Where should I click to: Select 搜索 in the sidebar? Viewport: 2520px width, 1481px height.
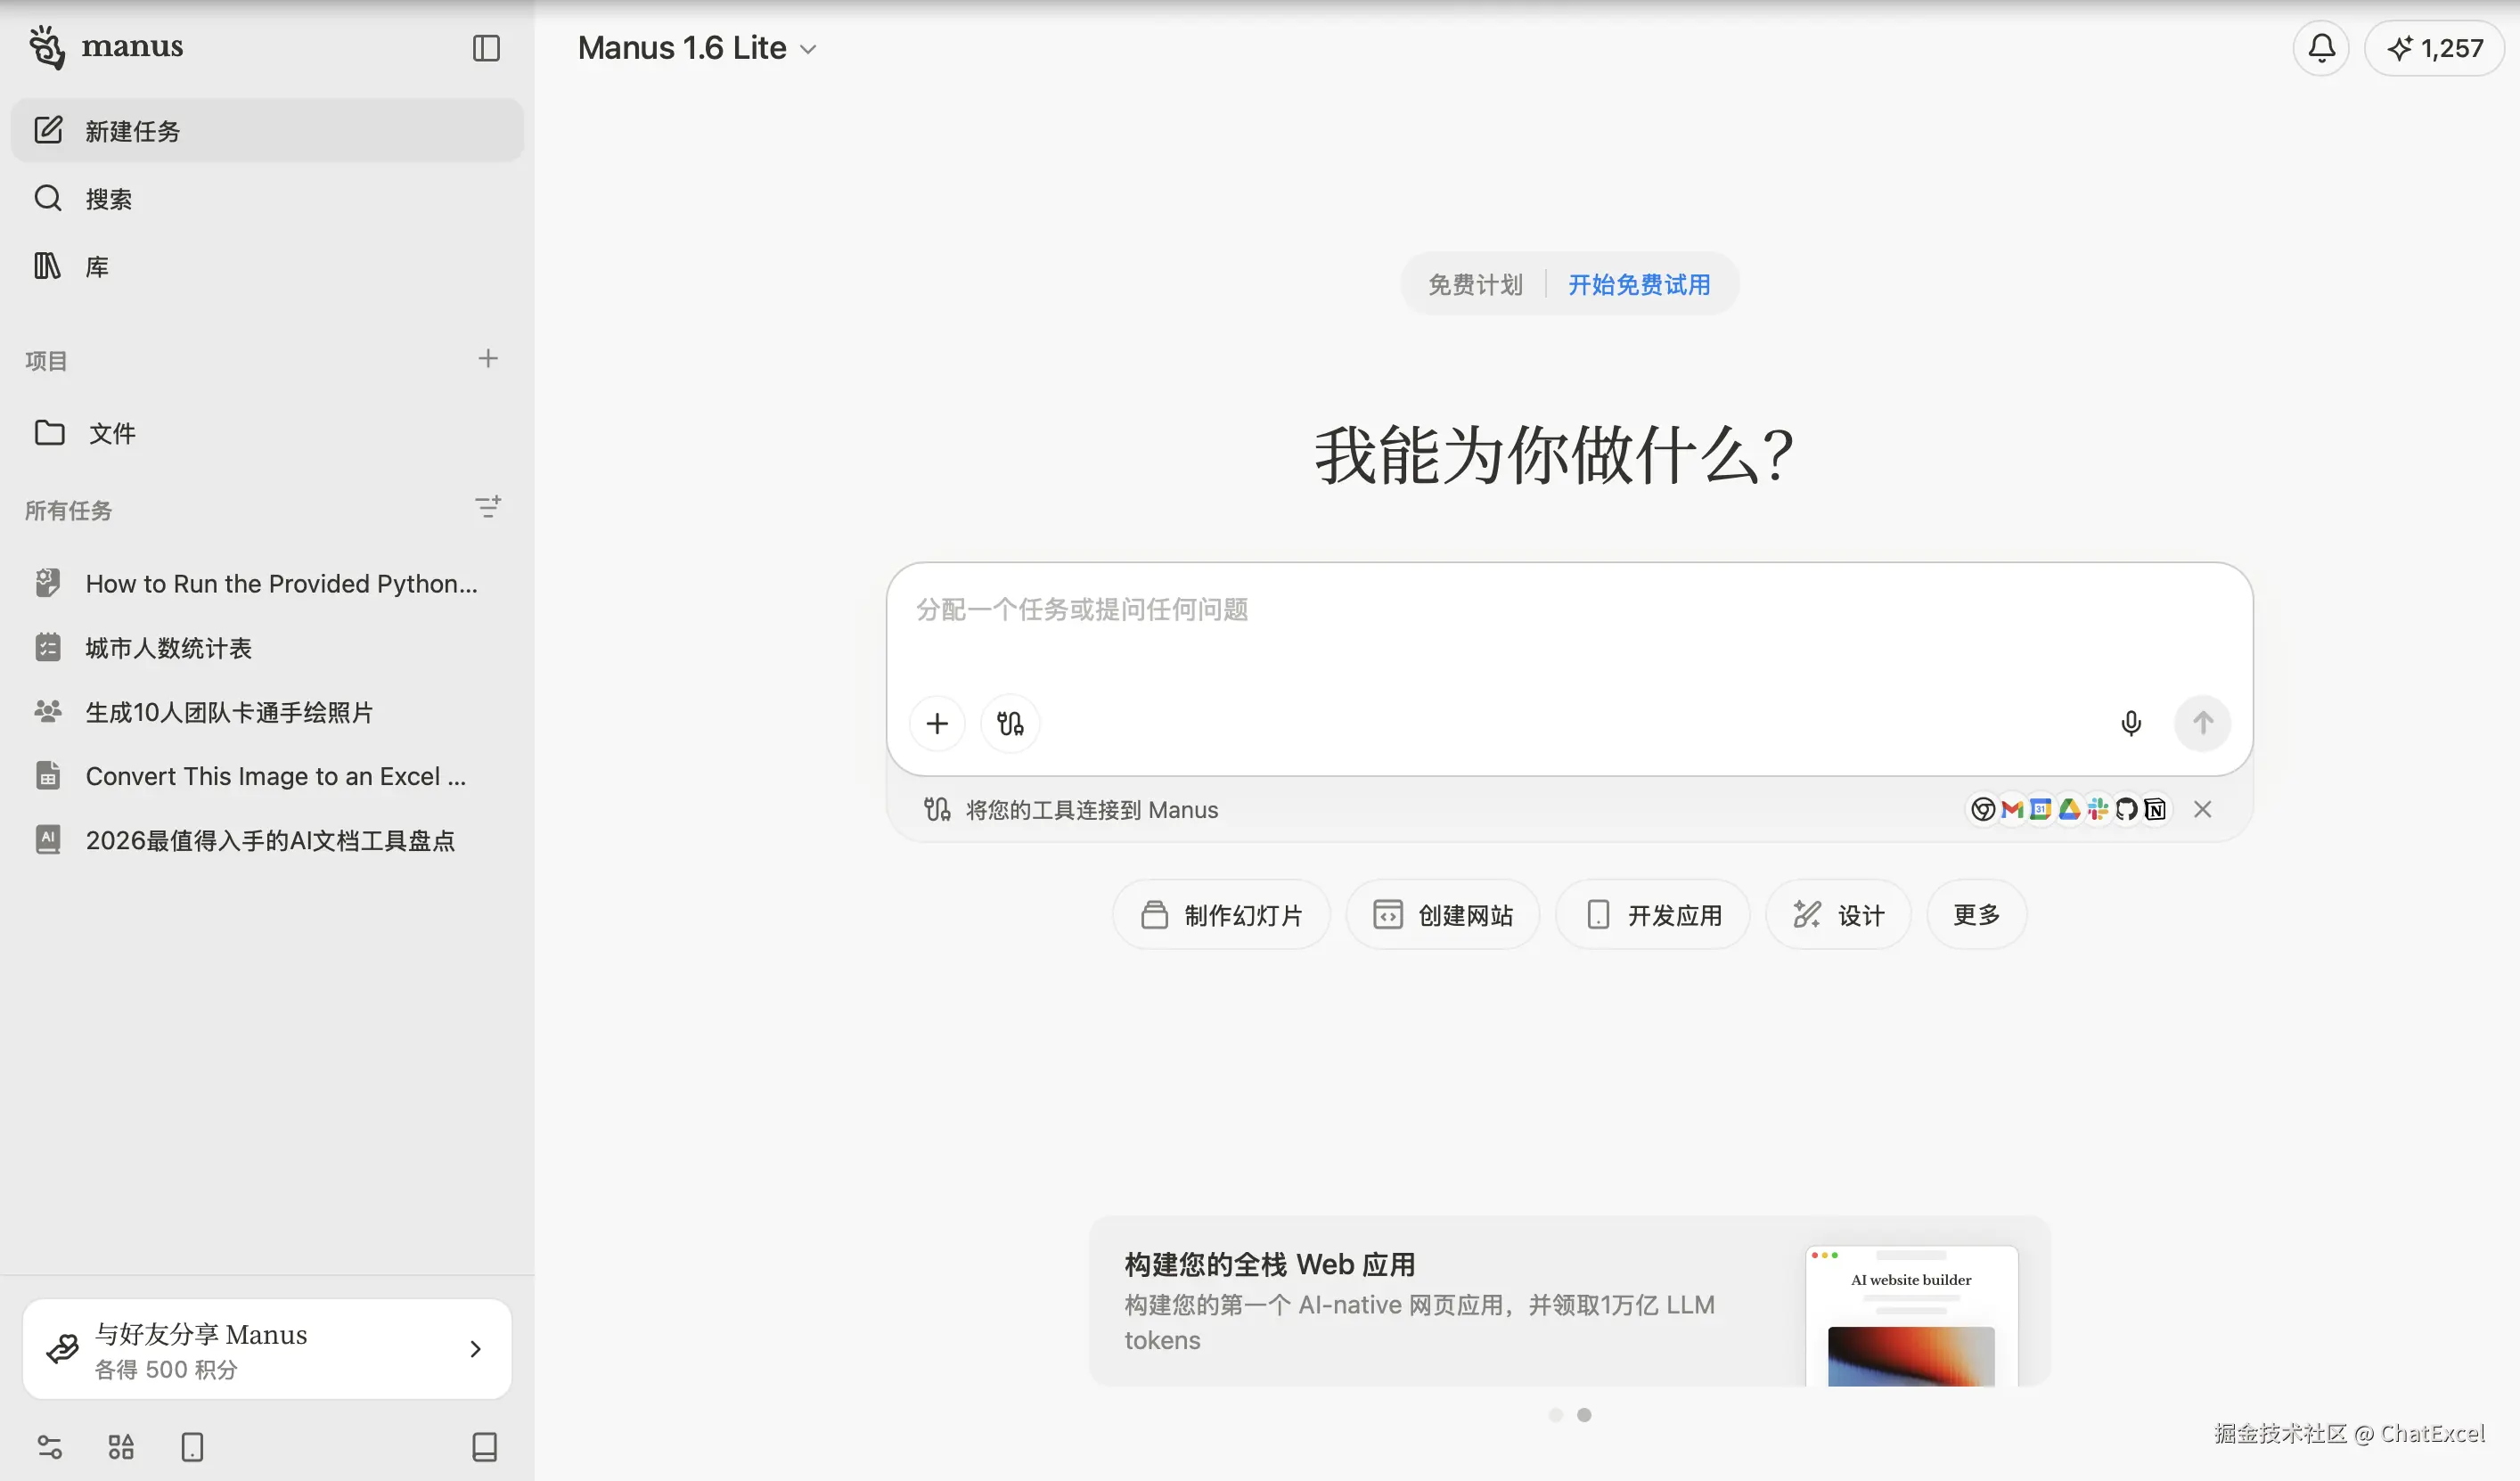click(108, 199)
